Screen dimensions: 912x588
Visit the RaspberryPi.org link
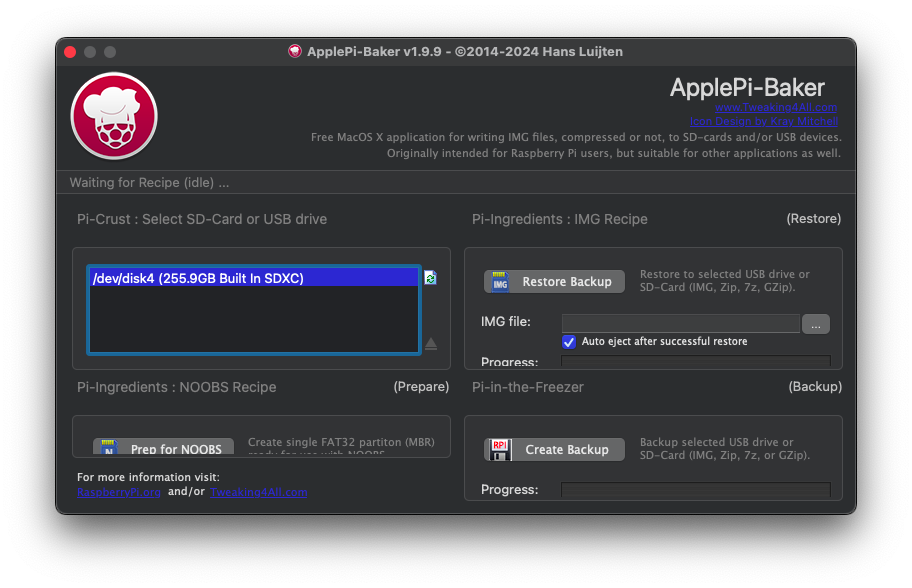click(119, 492)
